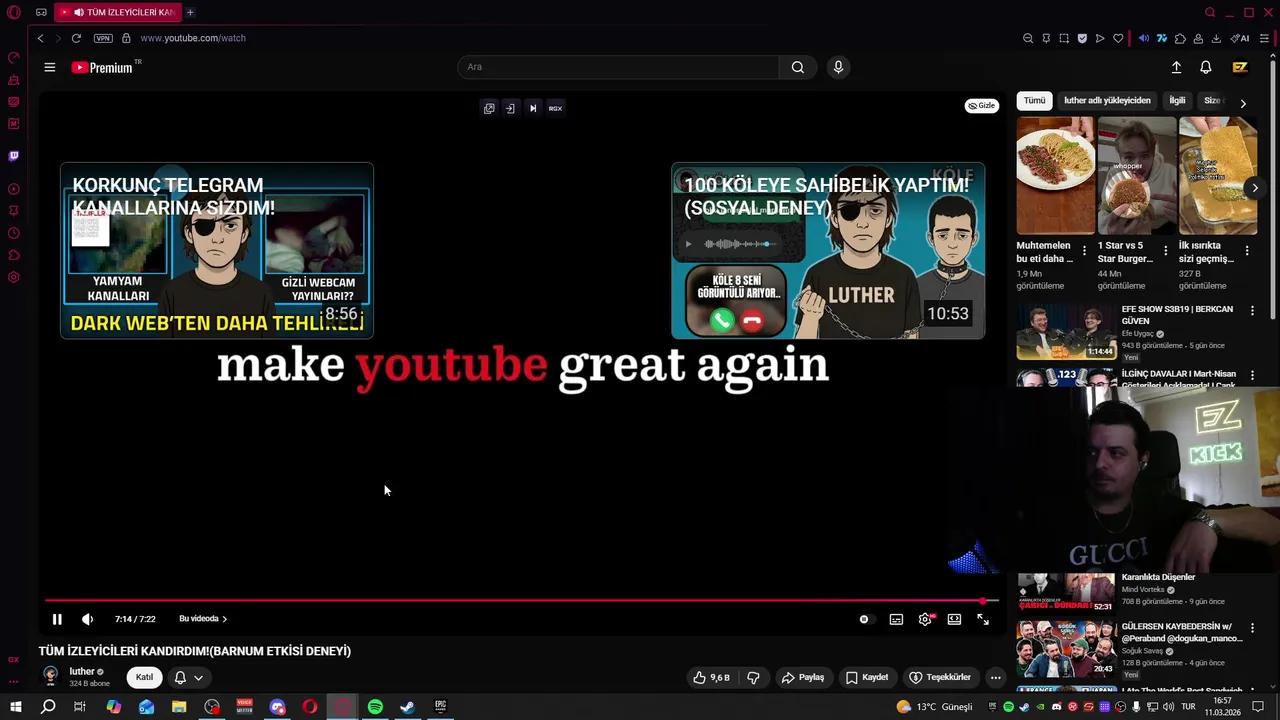Open the 'Muhtemelen bu eti daha' Short

pyautogui.click(x=1055, y=176)
